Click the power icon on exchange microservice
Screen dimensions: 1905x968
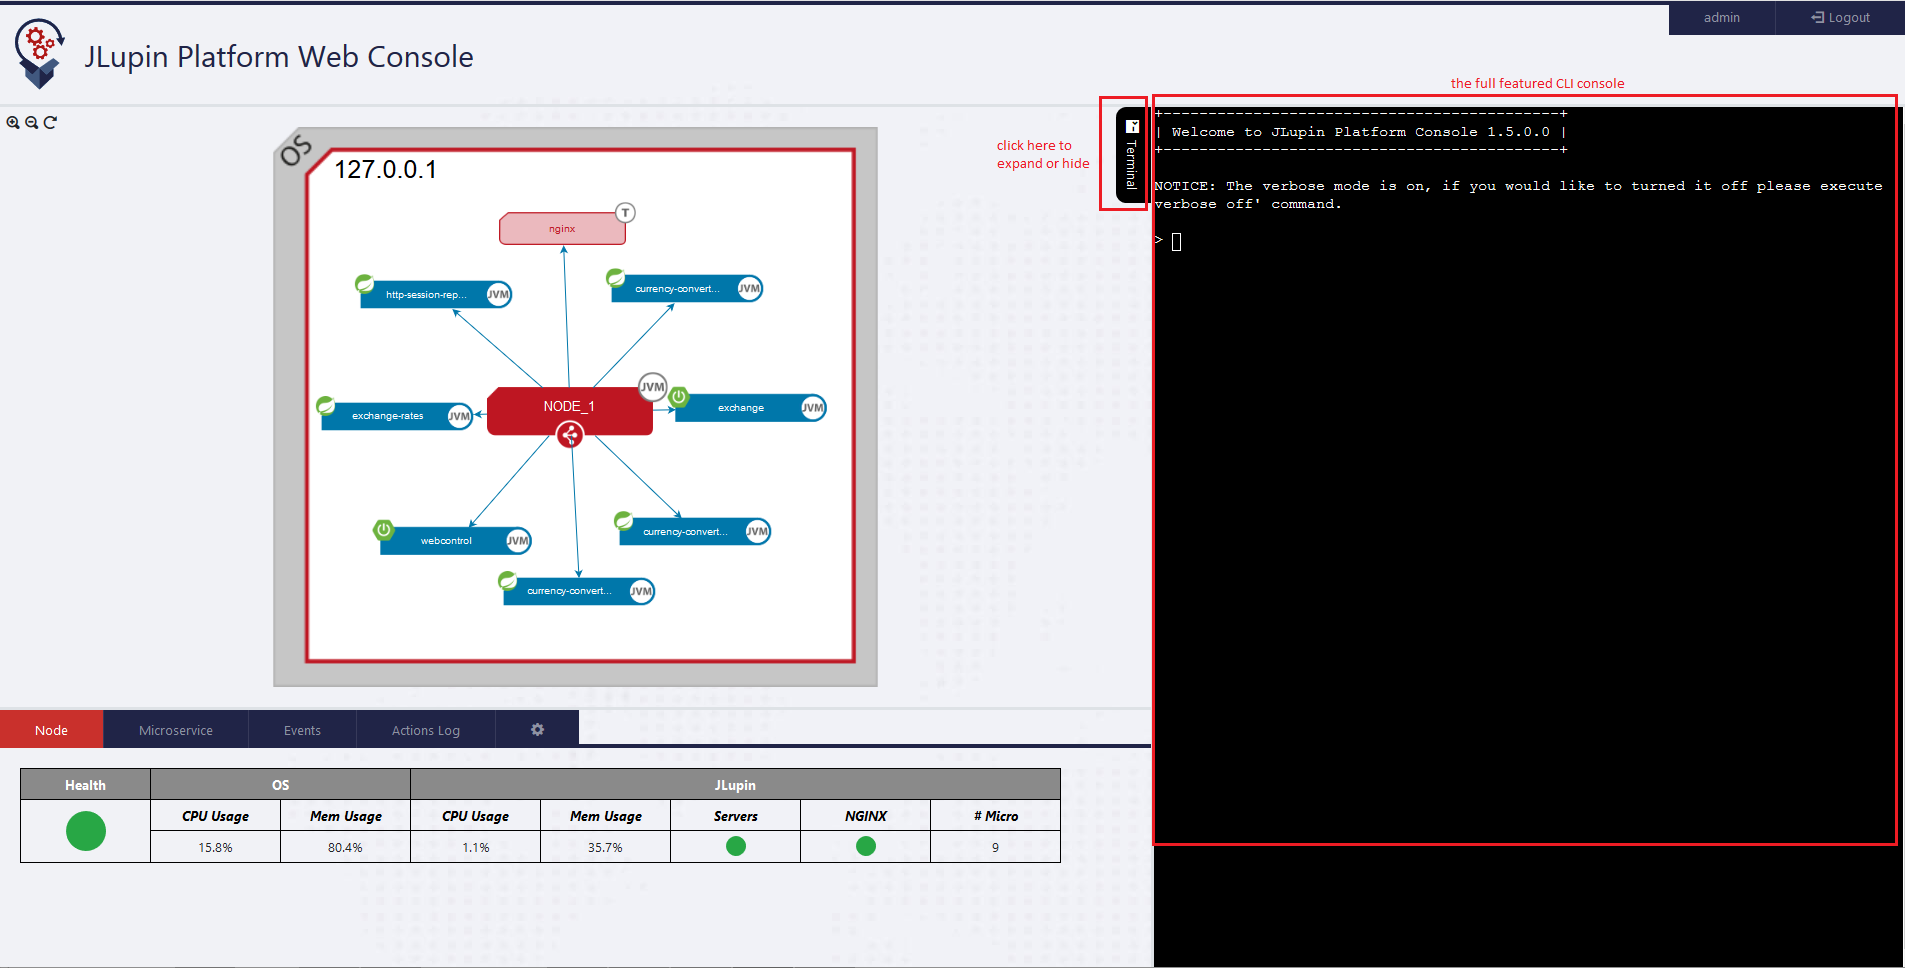coord(679,396)
